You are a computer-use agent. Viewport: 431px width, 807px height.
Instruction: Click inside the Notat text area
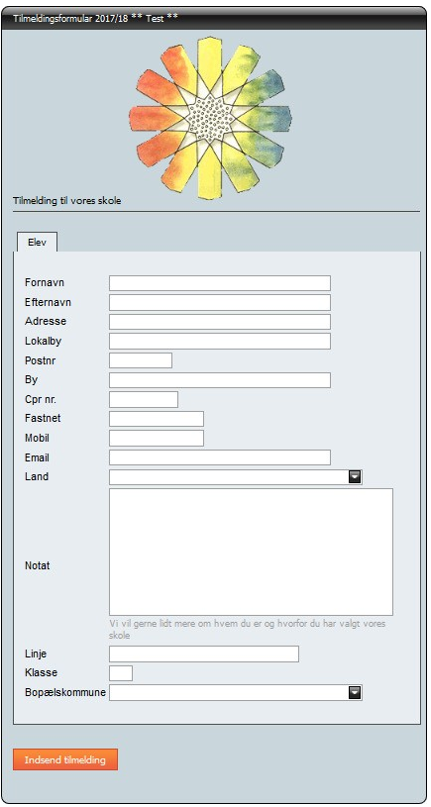251,552
